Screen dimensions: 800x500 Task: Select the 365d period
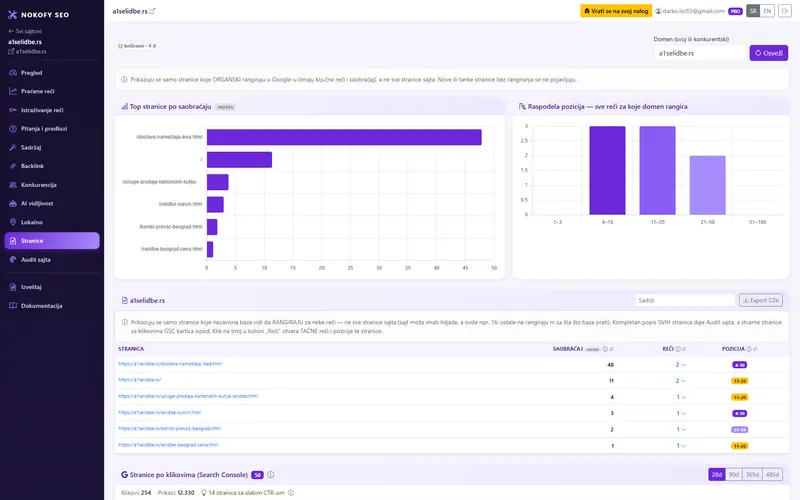(x=752, y=475)
